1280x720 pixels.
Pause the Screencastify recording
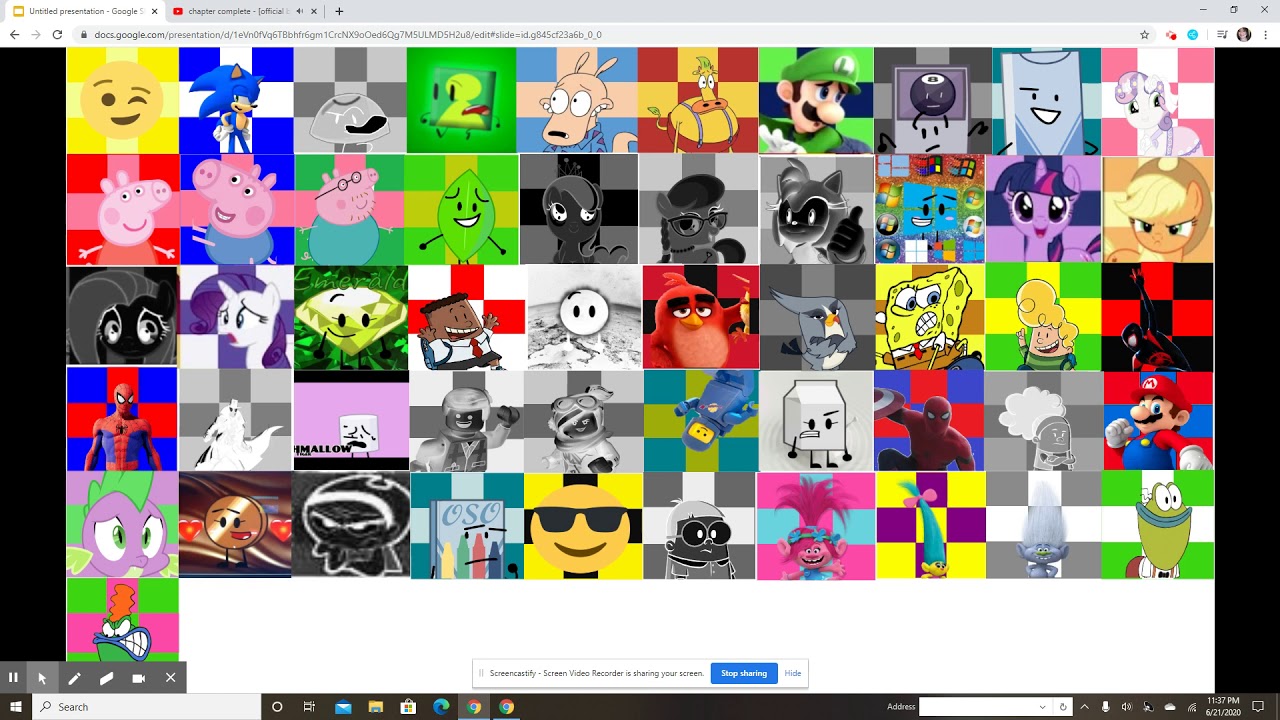13,677
